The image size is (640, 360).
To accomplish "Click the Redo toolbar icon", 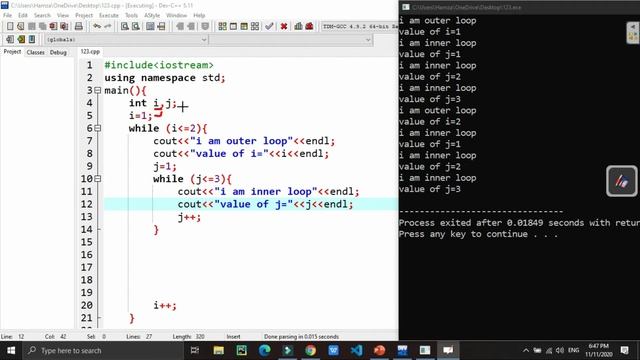I will click(108, 27).
